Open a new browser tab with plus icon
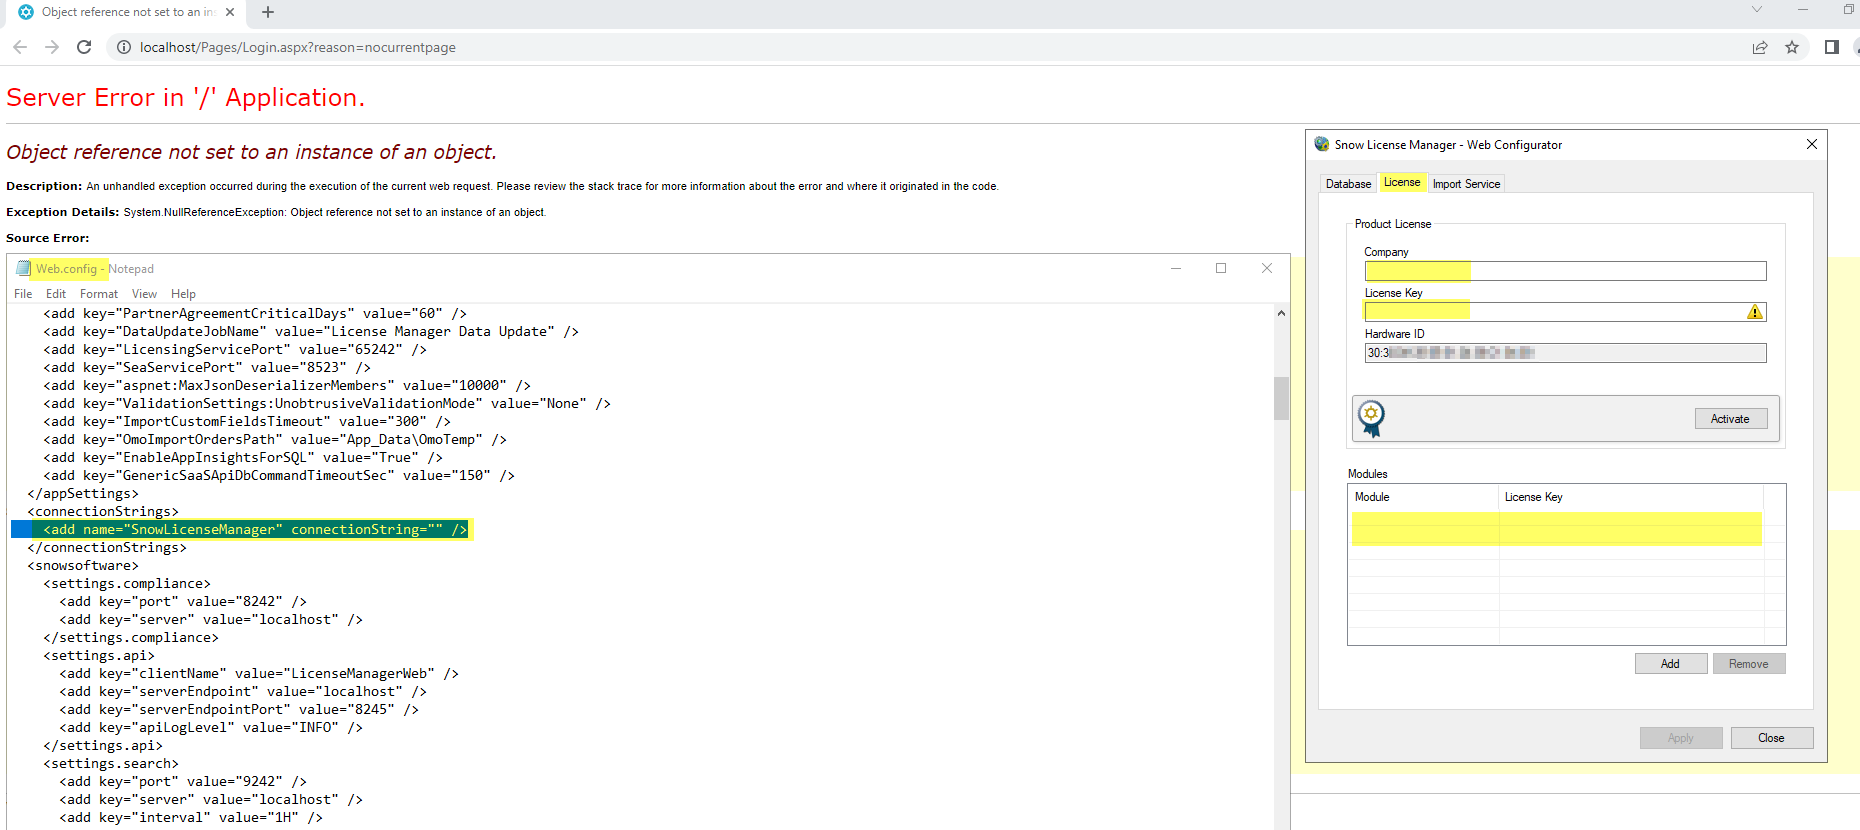Image resolution: width=1860 pixels, height=830 pixels. [x=268, y=12]
